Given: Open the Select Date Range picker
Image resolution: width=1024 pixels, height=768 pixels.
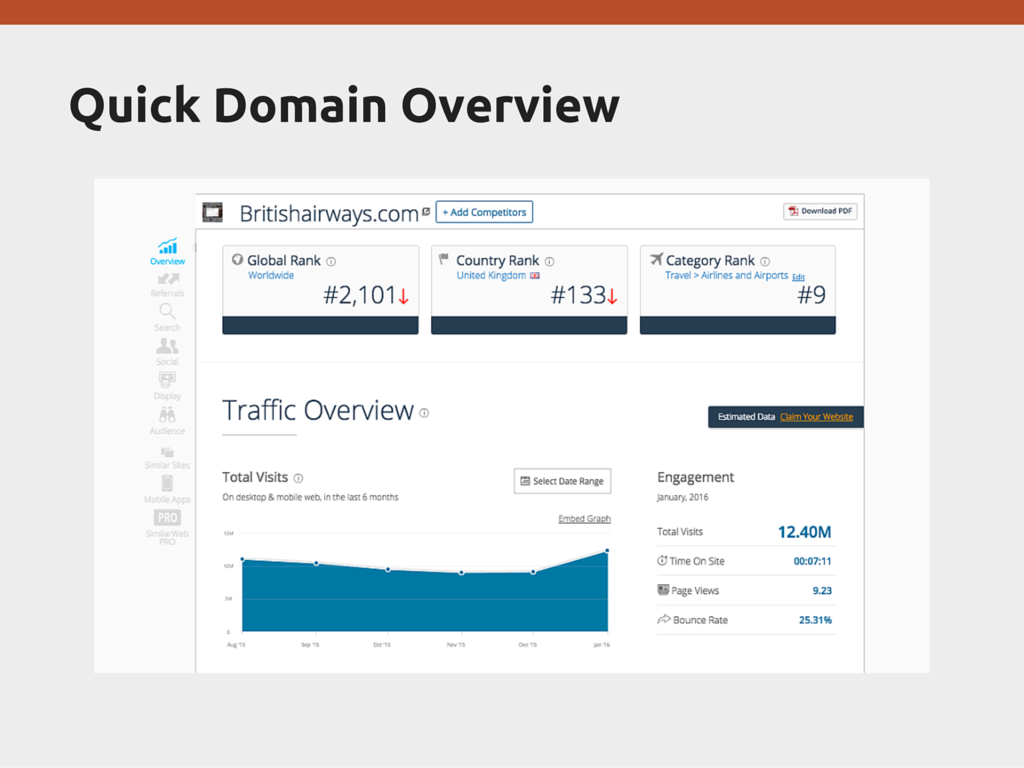Looking at the screenshot, I should [x=562, y=481].
